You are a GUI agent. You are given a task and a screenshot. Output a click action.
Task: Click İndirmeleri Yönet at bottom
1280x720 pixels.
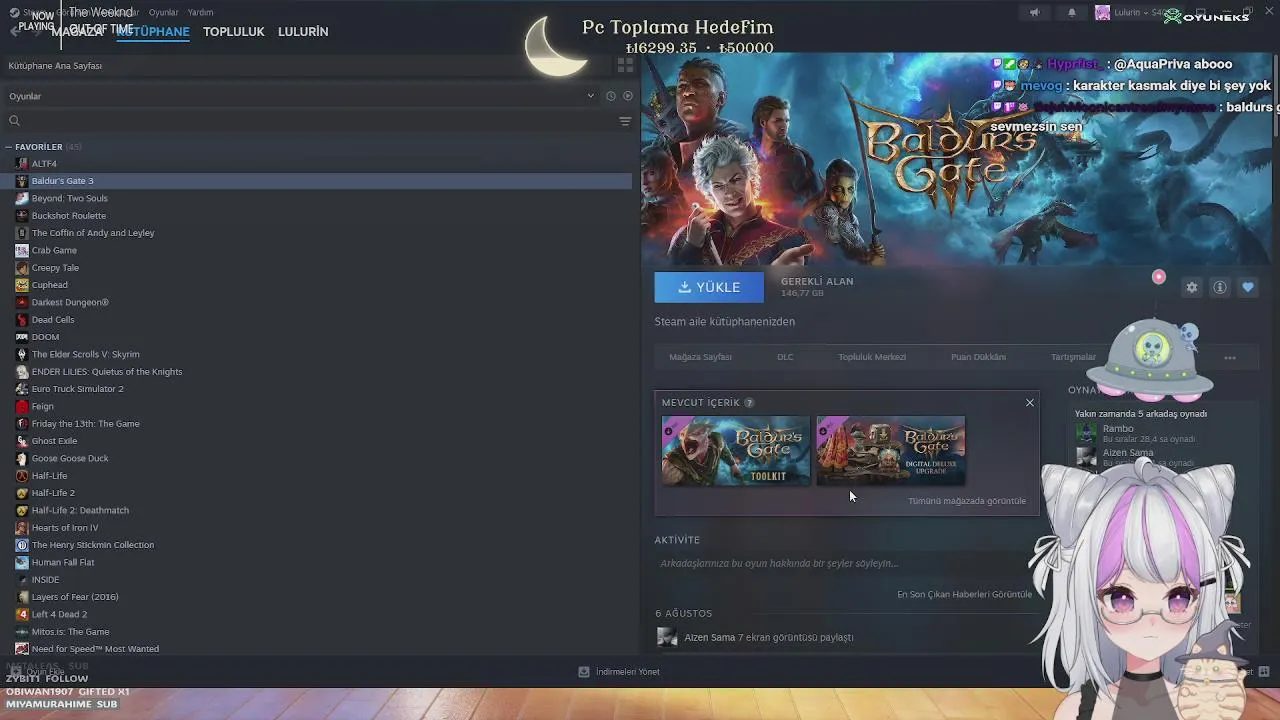627,672
